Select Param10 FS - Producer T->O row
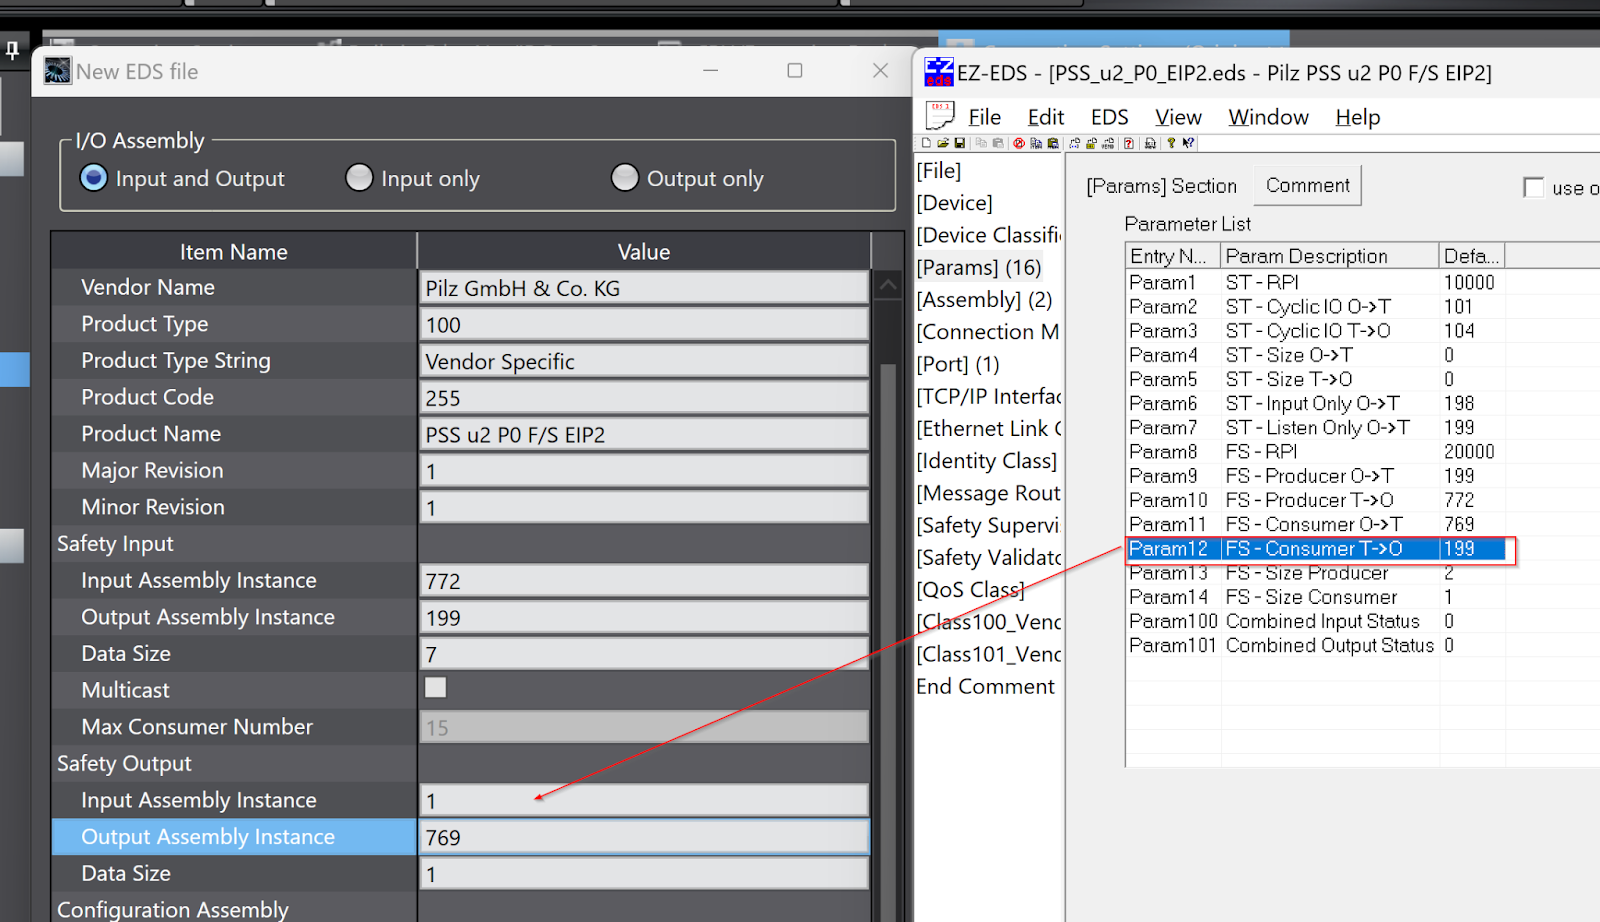1600x922 pixels. (x=1315, y=500)
